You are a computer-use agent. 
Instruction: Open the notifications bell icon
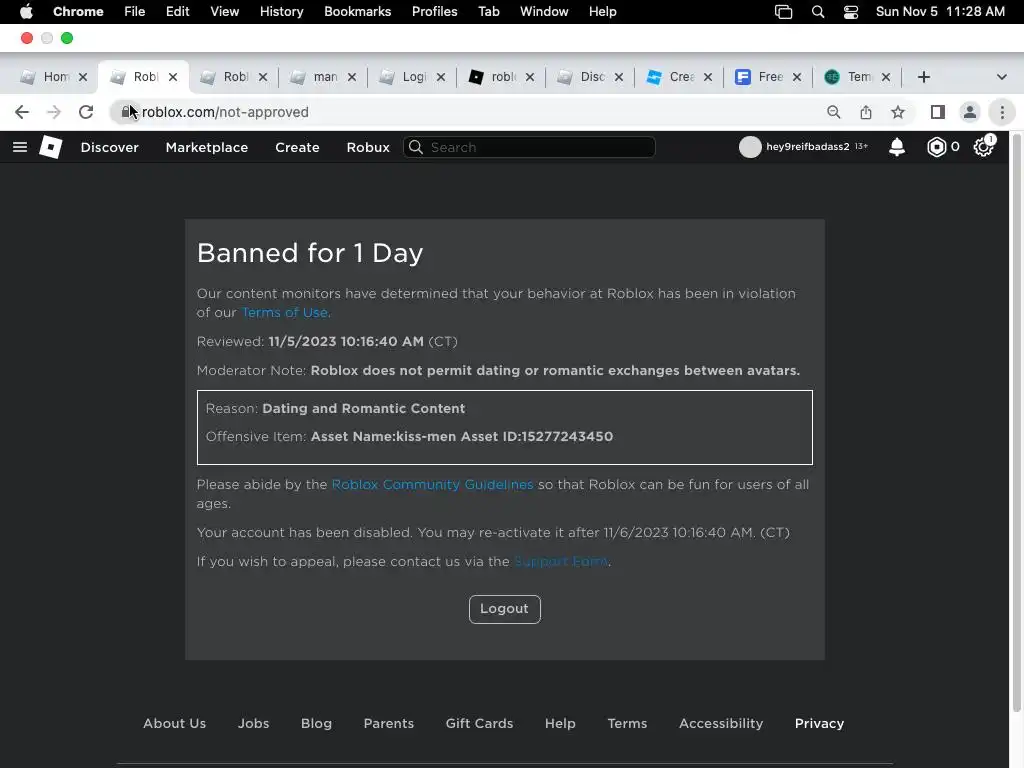[897, 147]
